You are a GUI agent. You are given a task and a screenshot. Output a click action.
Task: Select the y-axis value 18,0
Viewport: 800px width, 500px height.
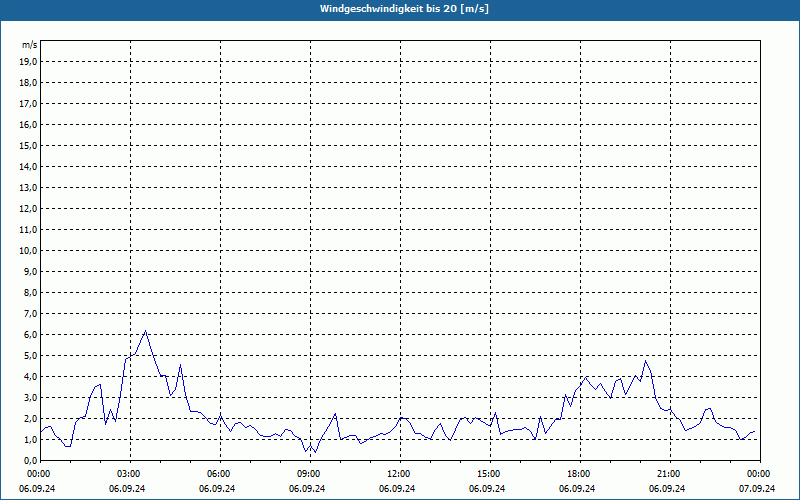(30, 83)
